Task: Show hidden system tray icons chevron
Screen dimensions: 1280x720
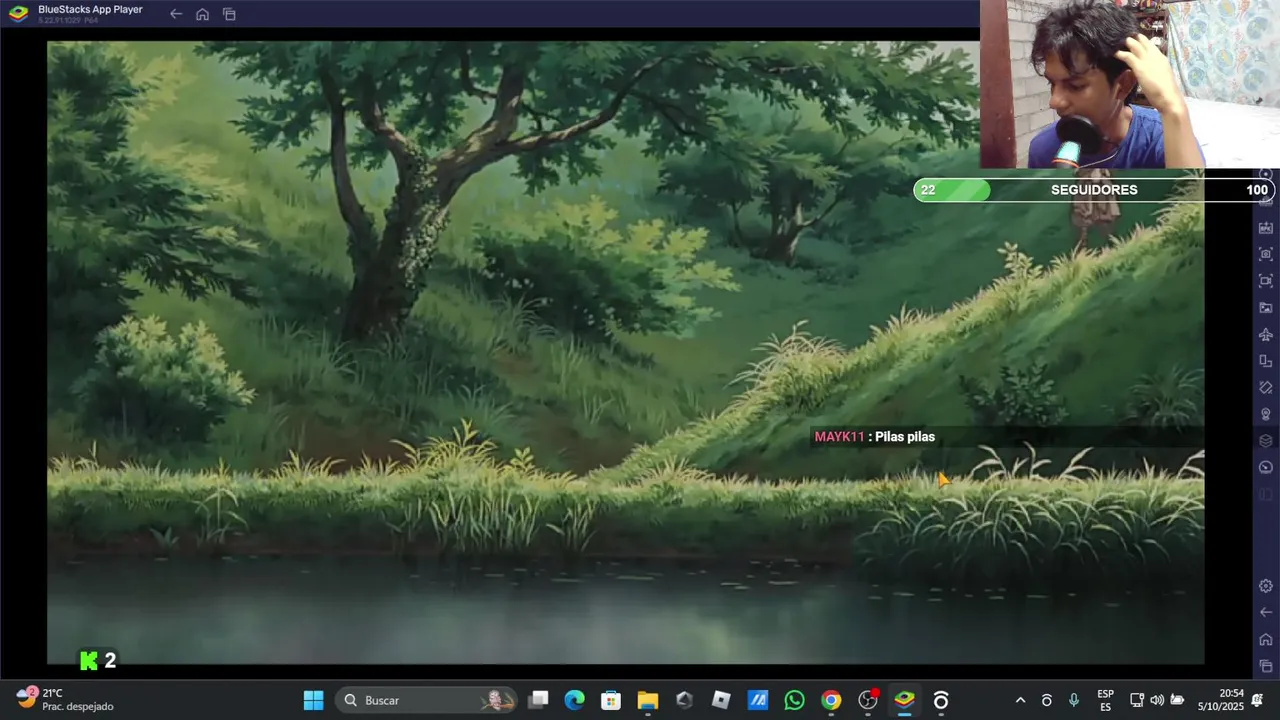Action: click(1020, 700)
